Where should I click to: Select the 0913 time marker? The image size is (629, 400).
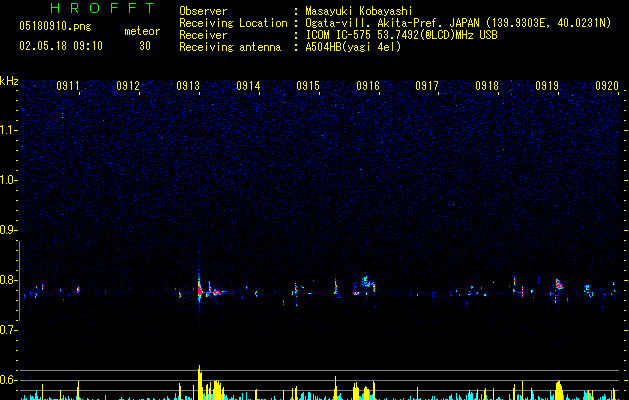(188, 85)
